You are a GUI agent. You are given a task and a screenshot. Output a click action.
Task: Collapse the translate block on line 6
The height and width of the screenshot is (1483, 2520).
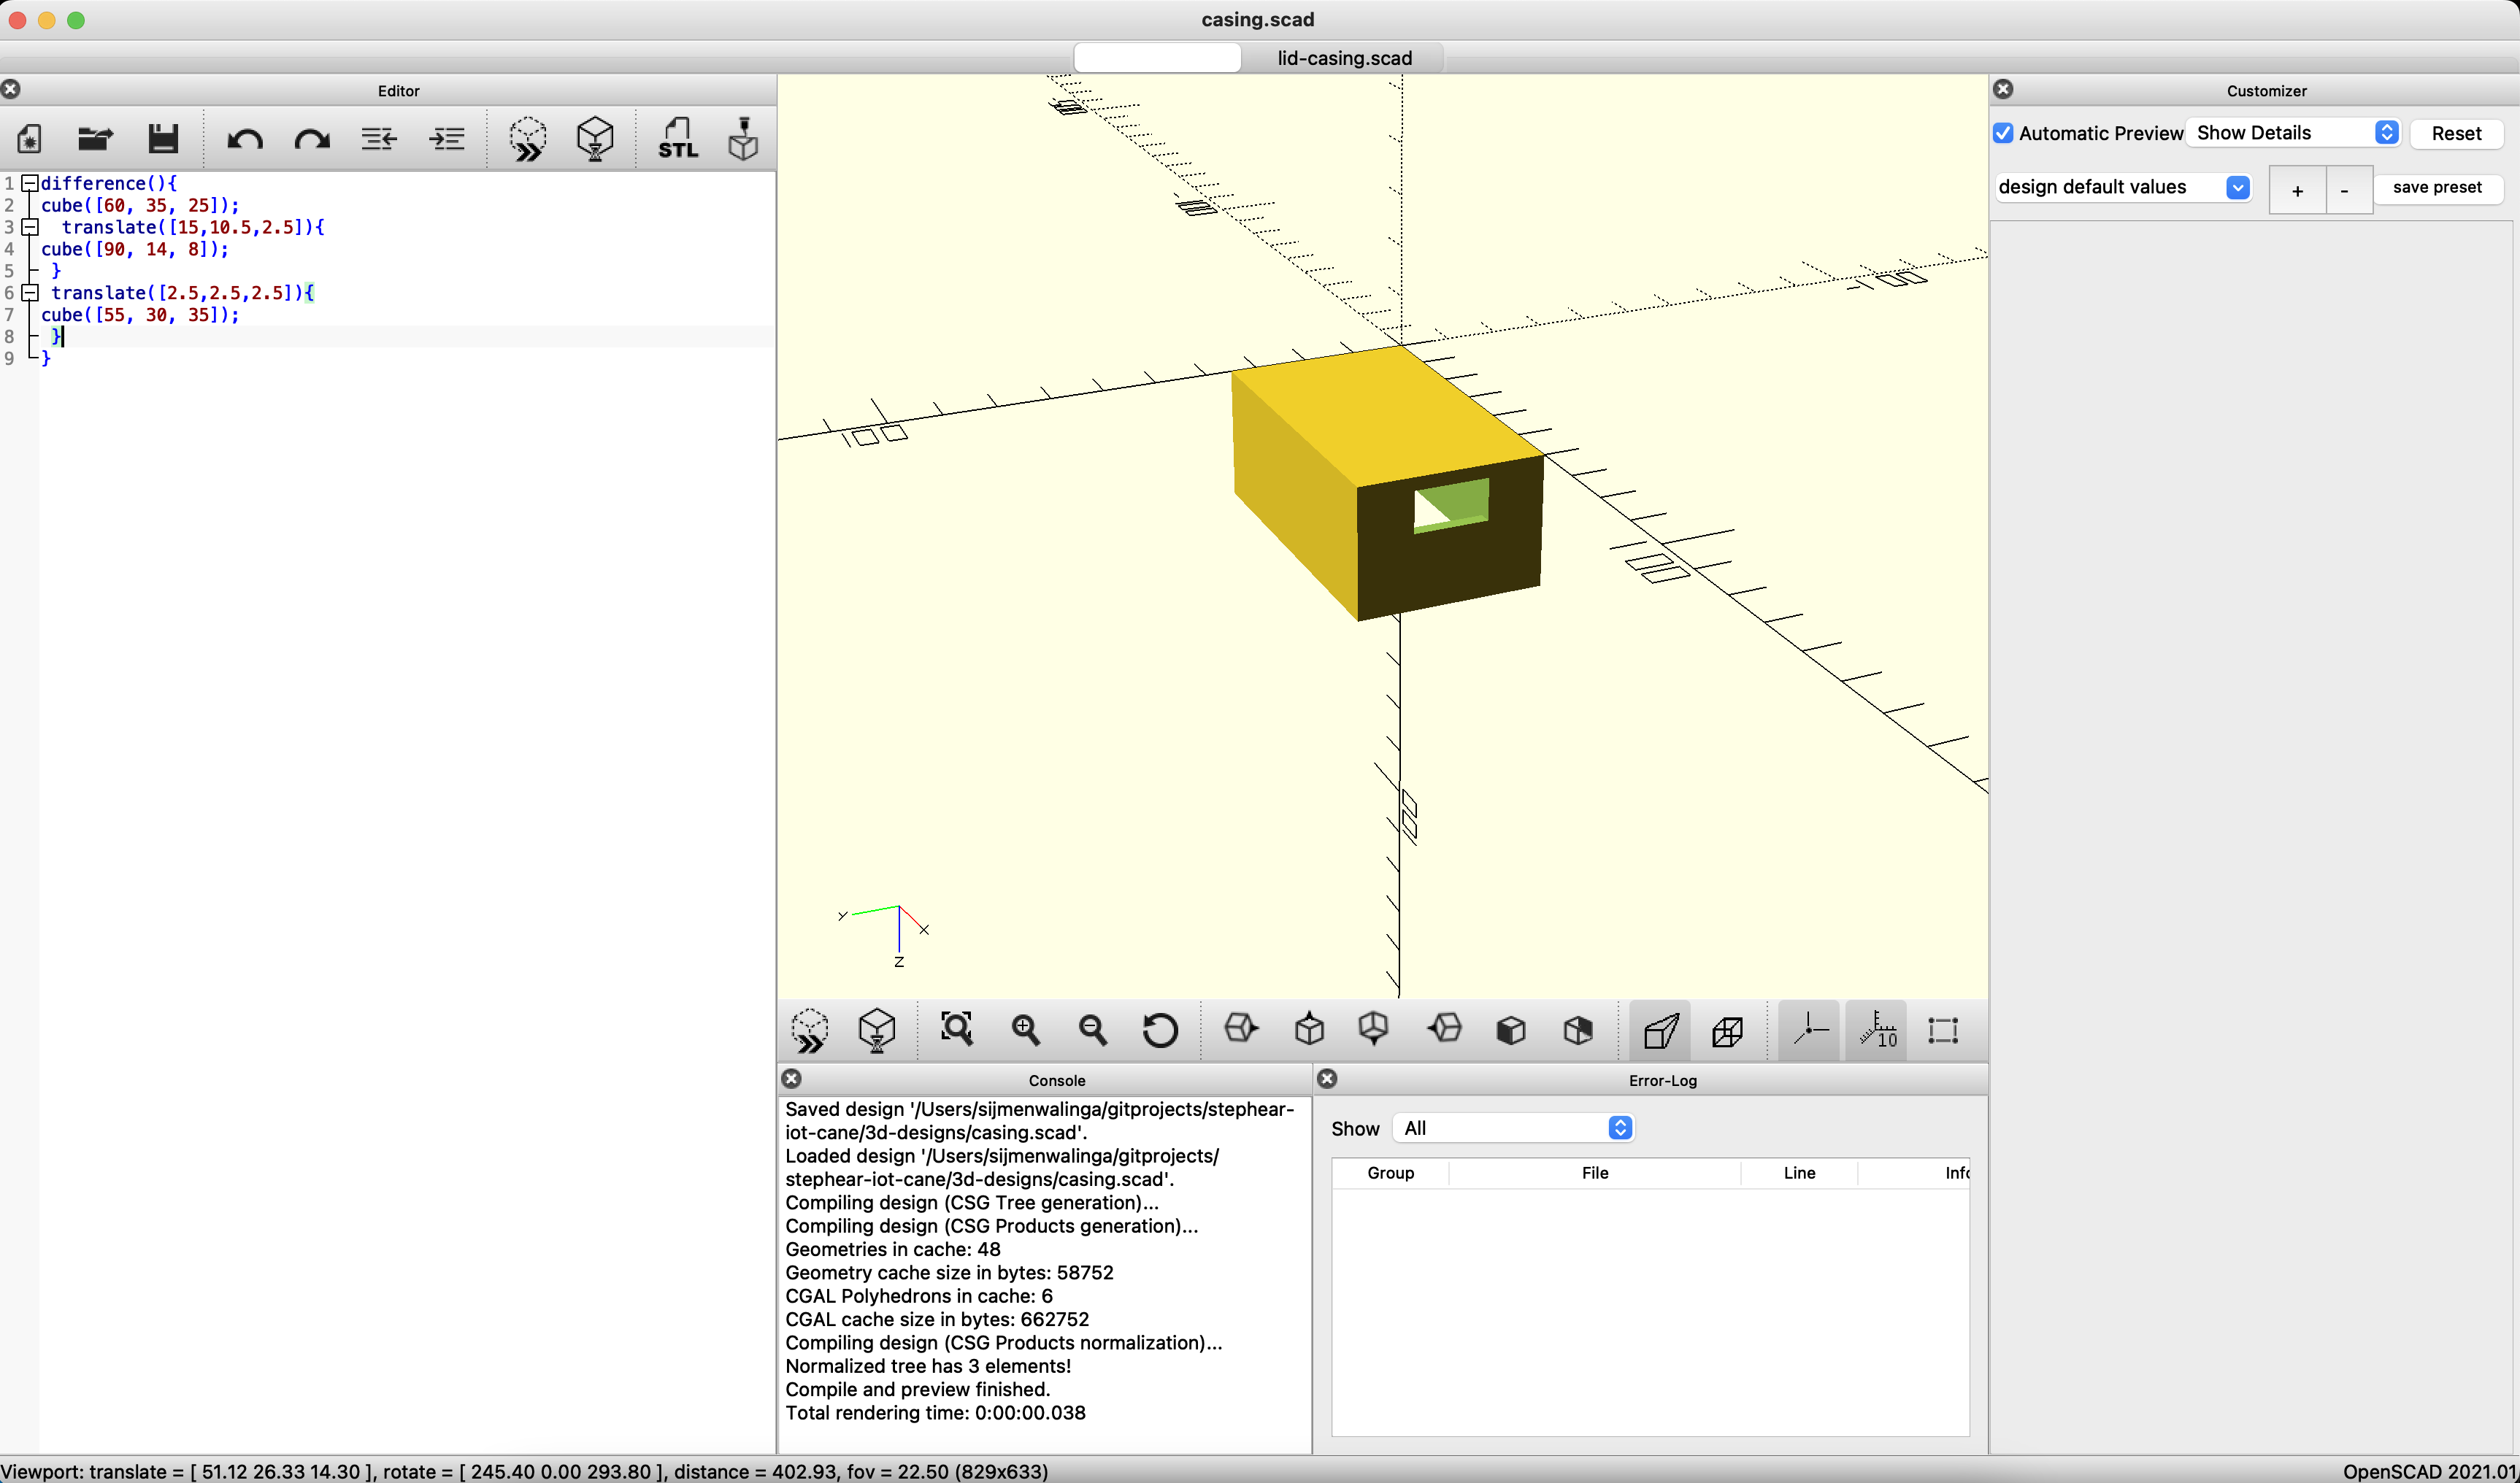click(x=30, y=292)
